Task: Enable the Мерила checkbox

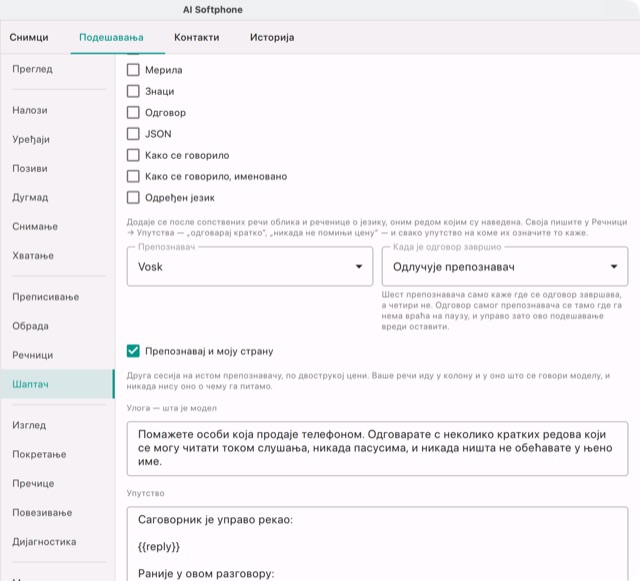Action: click(133, 70)
